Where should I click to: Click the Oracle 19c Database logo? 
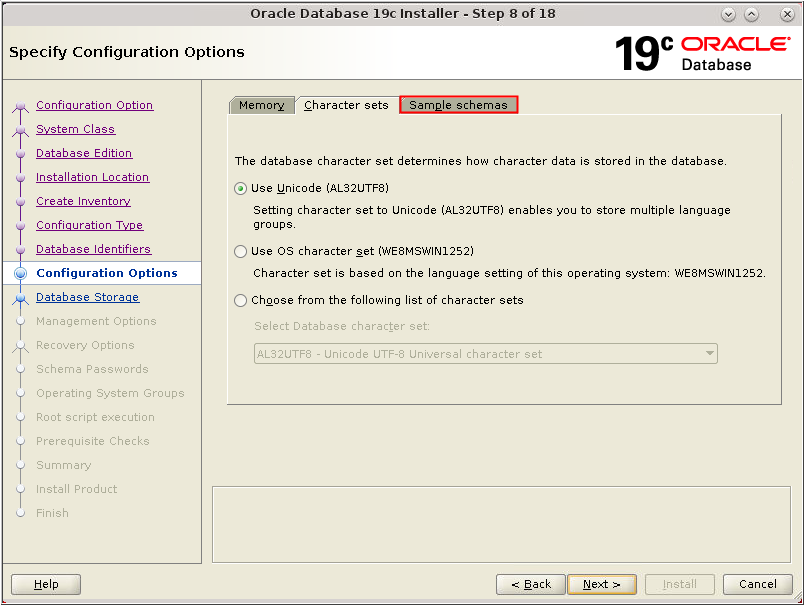tap(702, 53)
